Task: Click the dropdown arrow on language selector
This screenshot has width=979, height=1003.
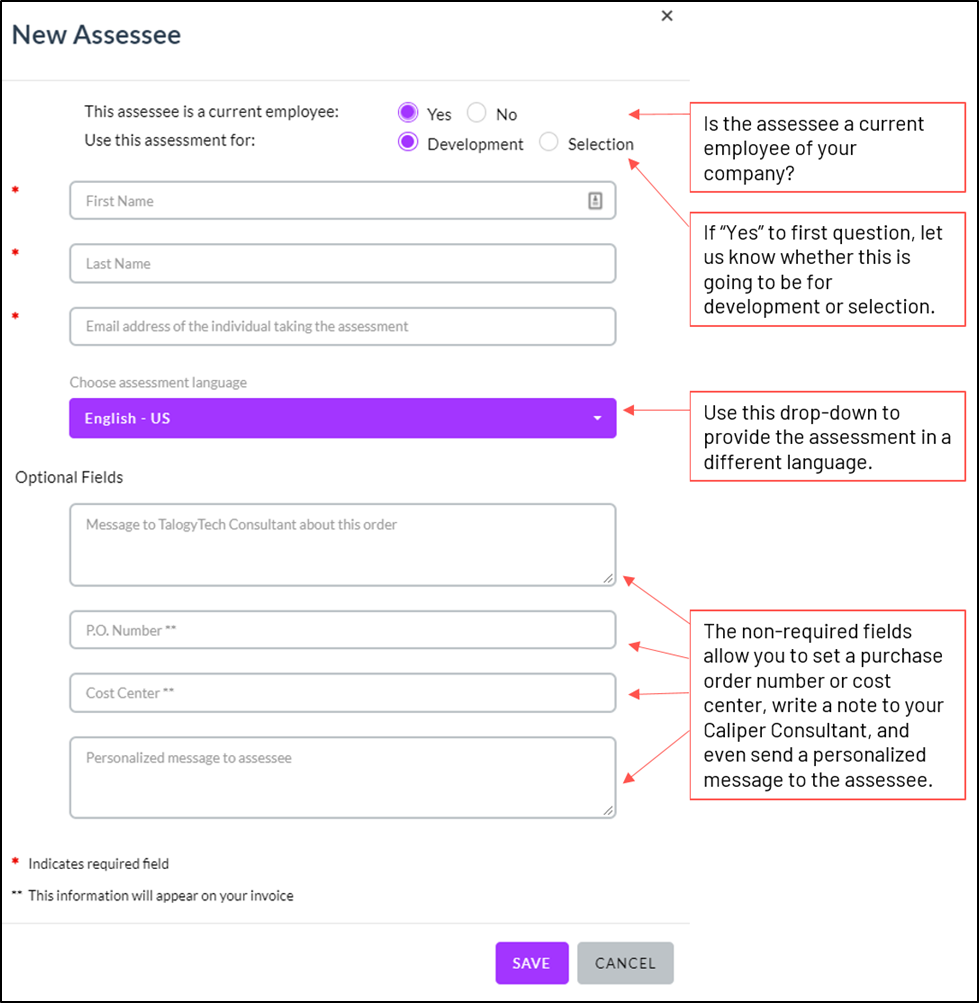Action: point(597,417)
